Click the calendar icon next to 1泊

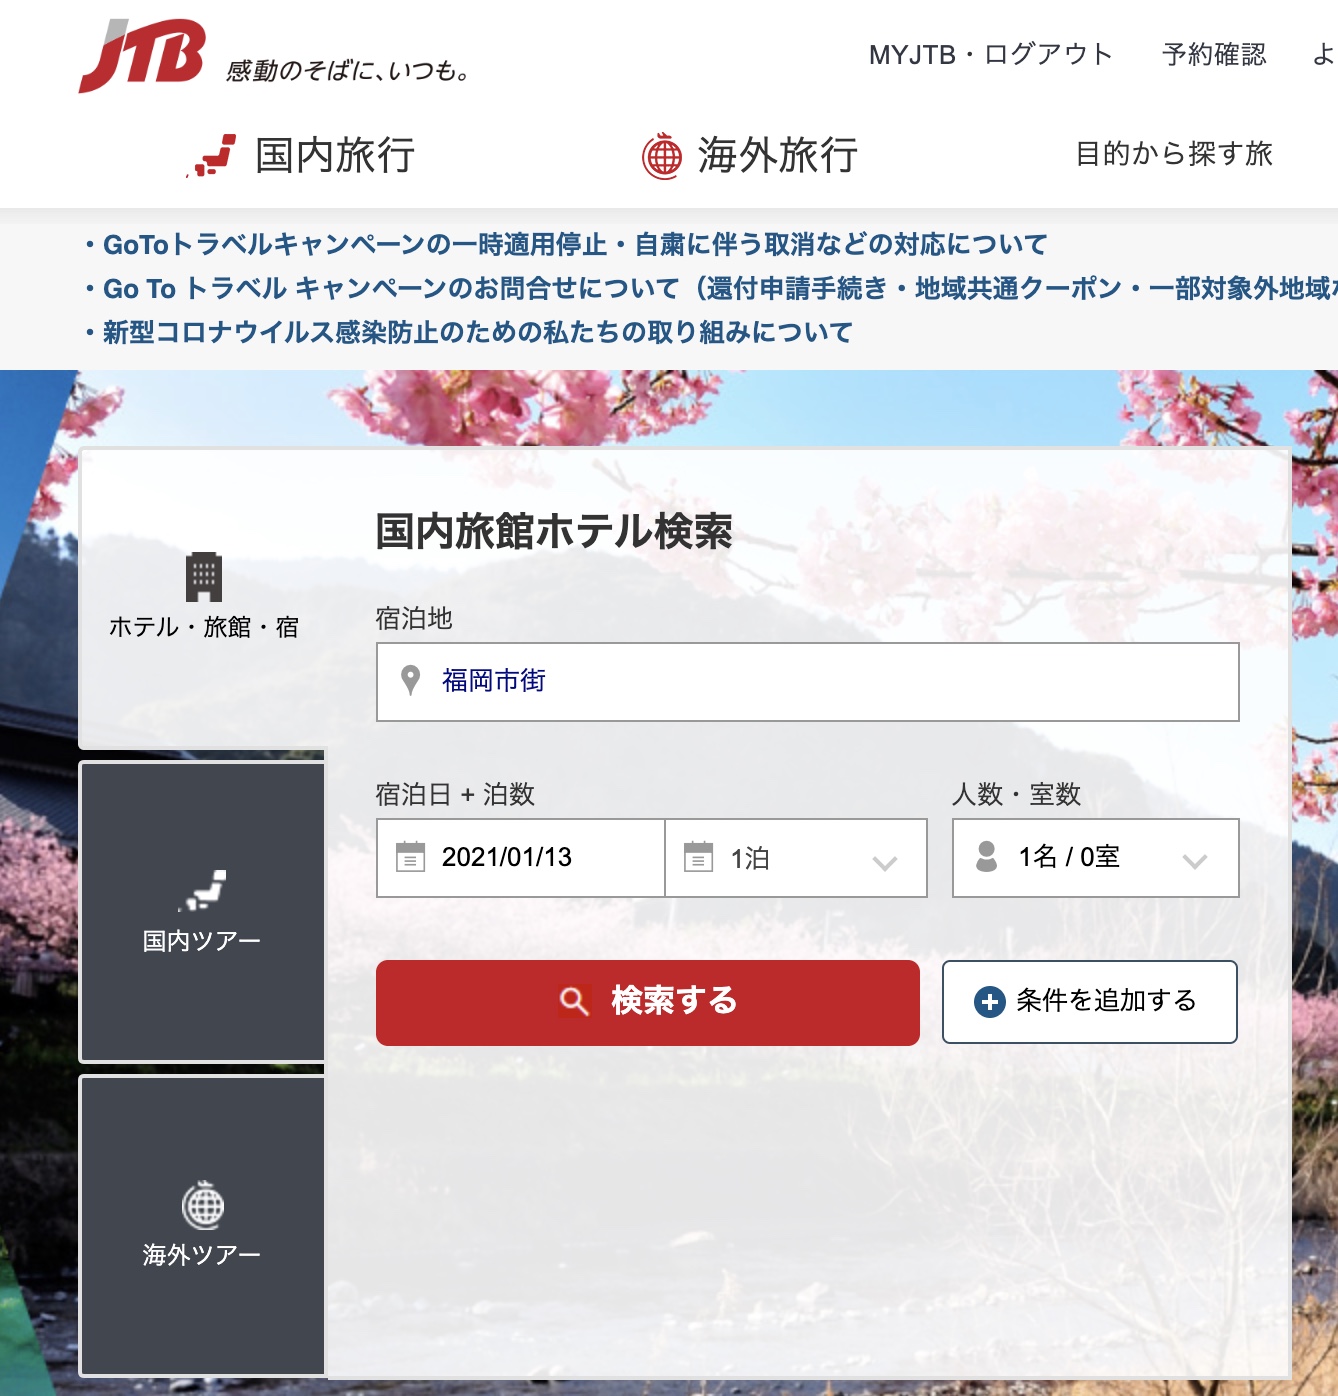tap(698, 857)
